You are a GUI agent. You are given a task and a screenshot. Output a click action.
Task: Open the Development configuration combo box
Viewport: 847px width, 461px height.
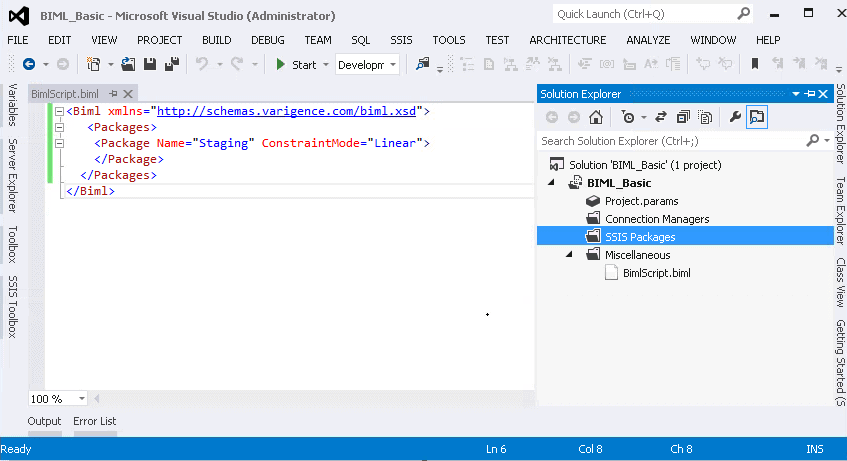[367, 65]
